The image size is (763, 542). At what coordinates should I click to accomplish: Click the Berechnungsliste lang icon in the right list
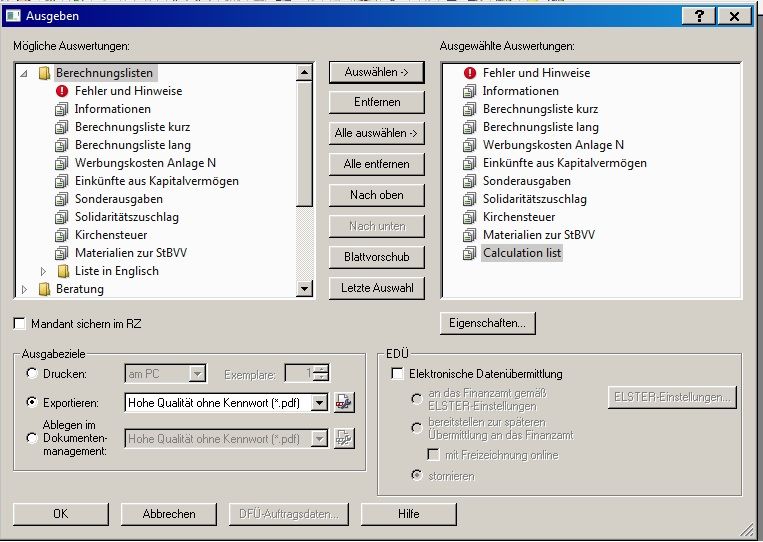click(x=469, y=127)
